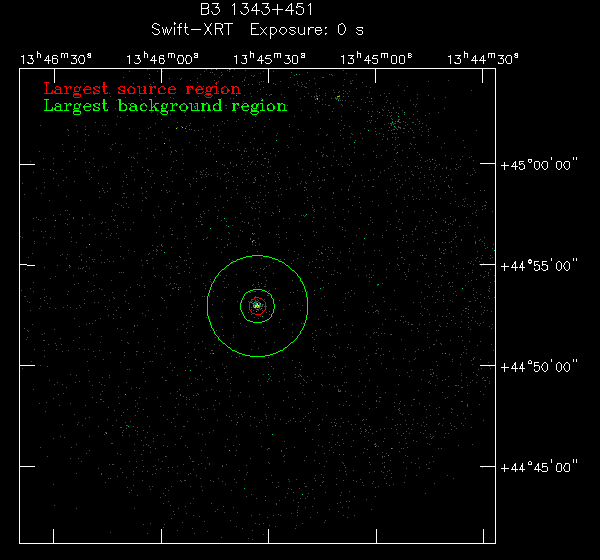Click the +45°00'00" declination label
Viewport: 600px width, 560px height.
tap(539, 165)
